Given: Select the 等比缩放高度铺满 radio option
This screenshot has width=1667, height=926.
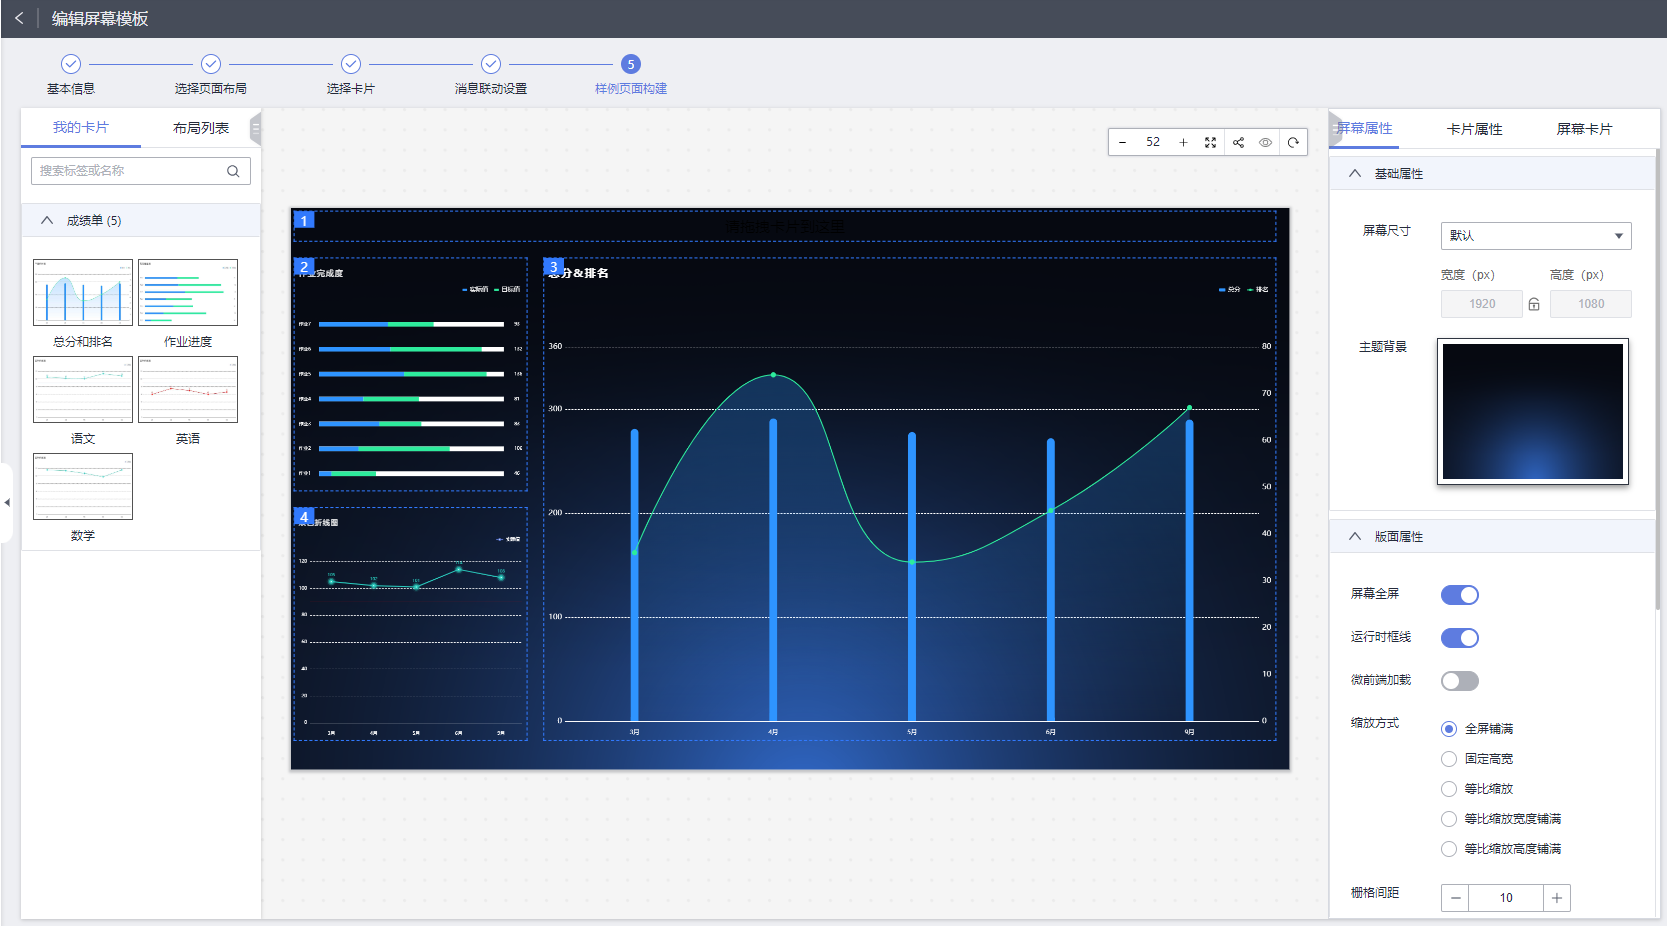Looking at the screenshot, I should coord(1449,849).
